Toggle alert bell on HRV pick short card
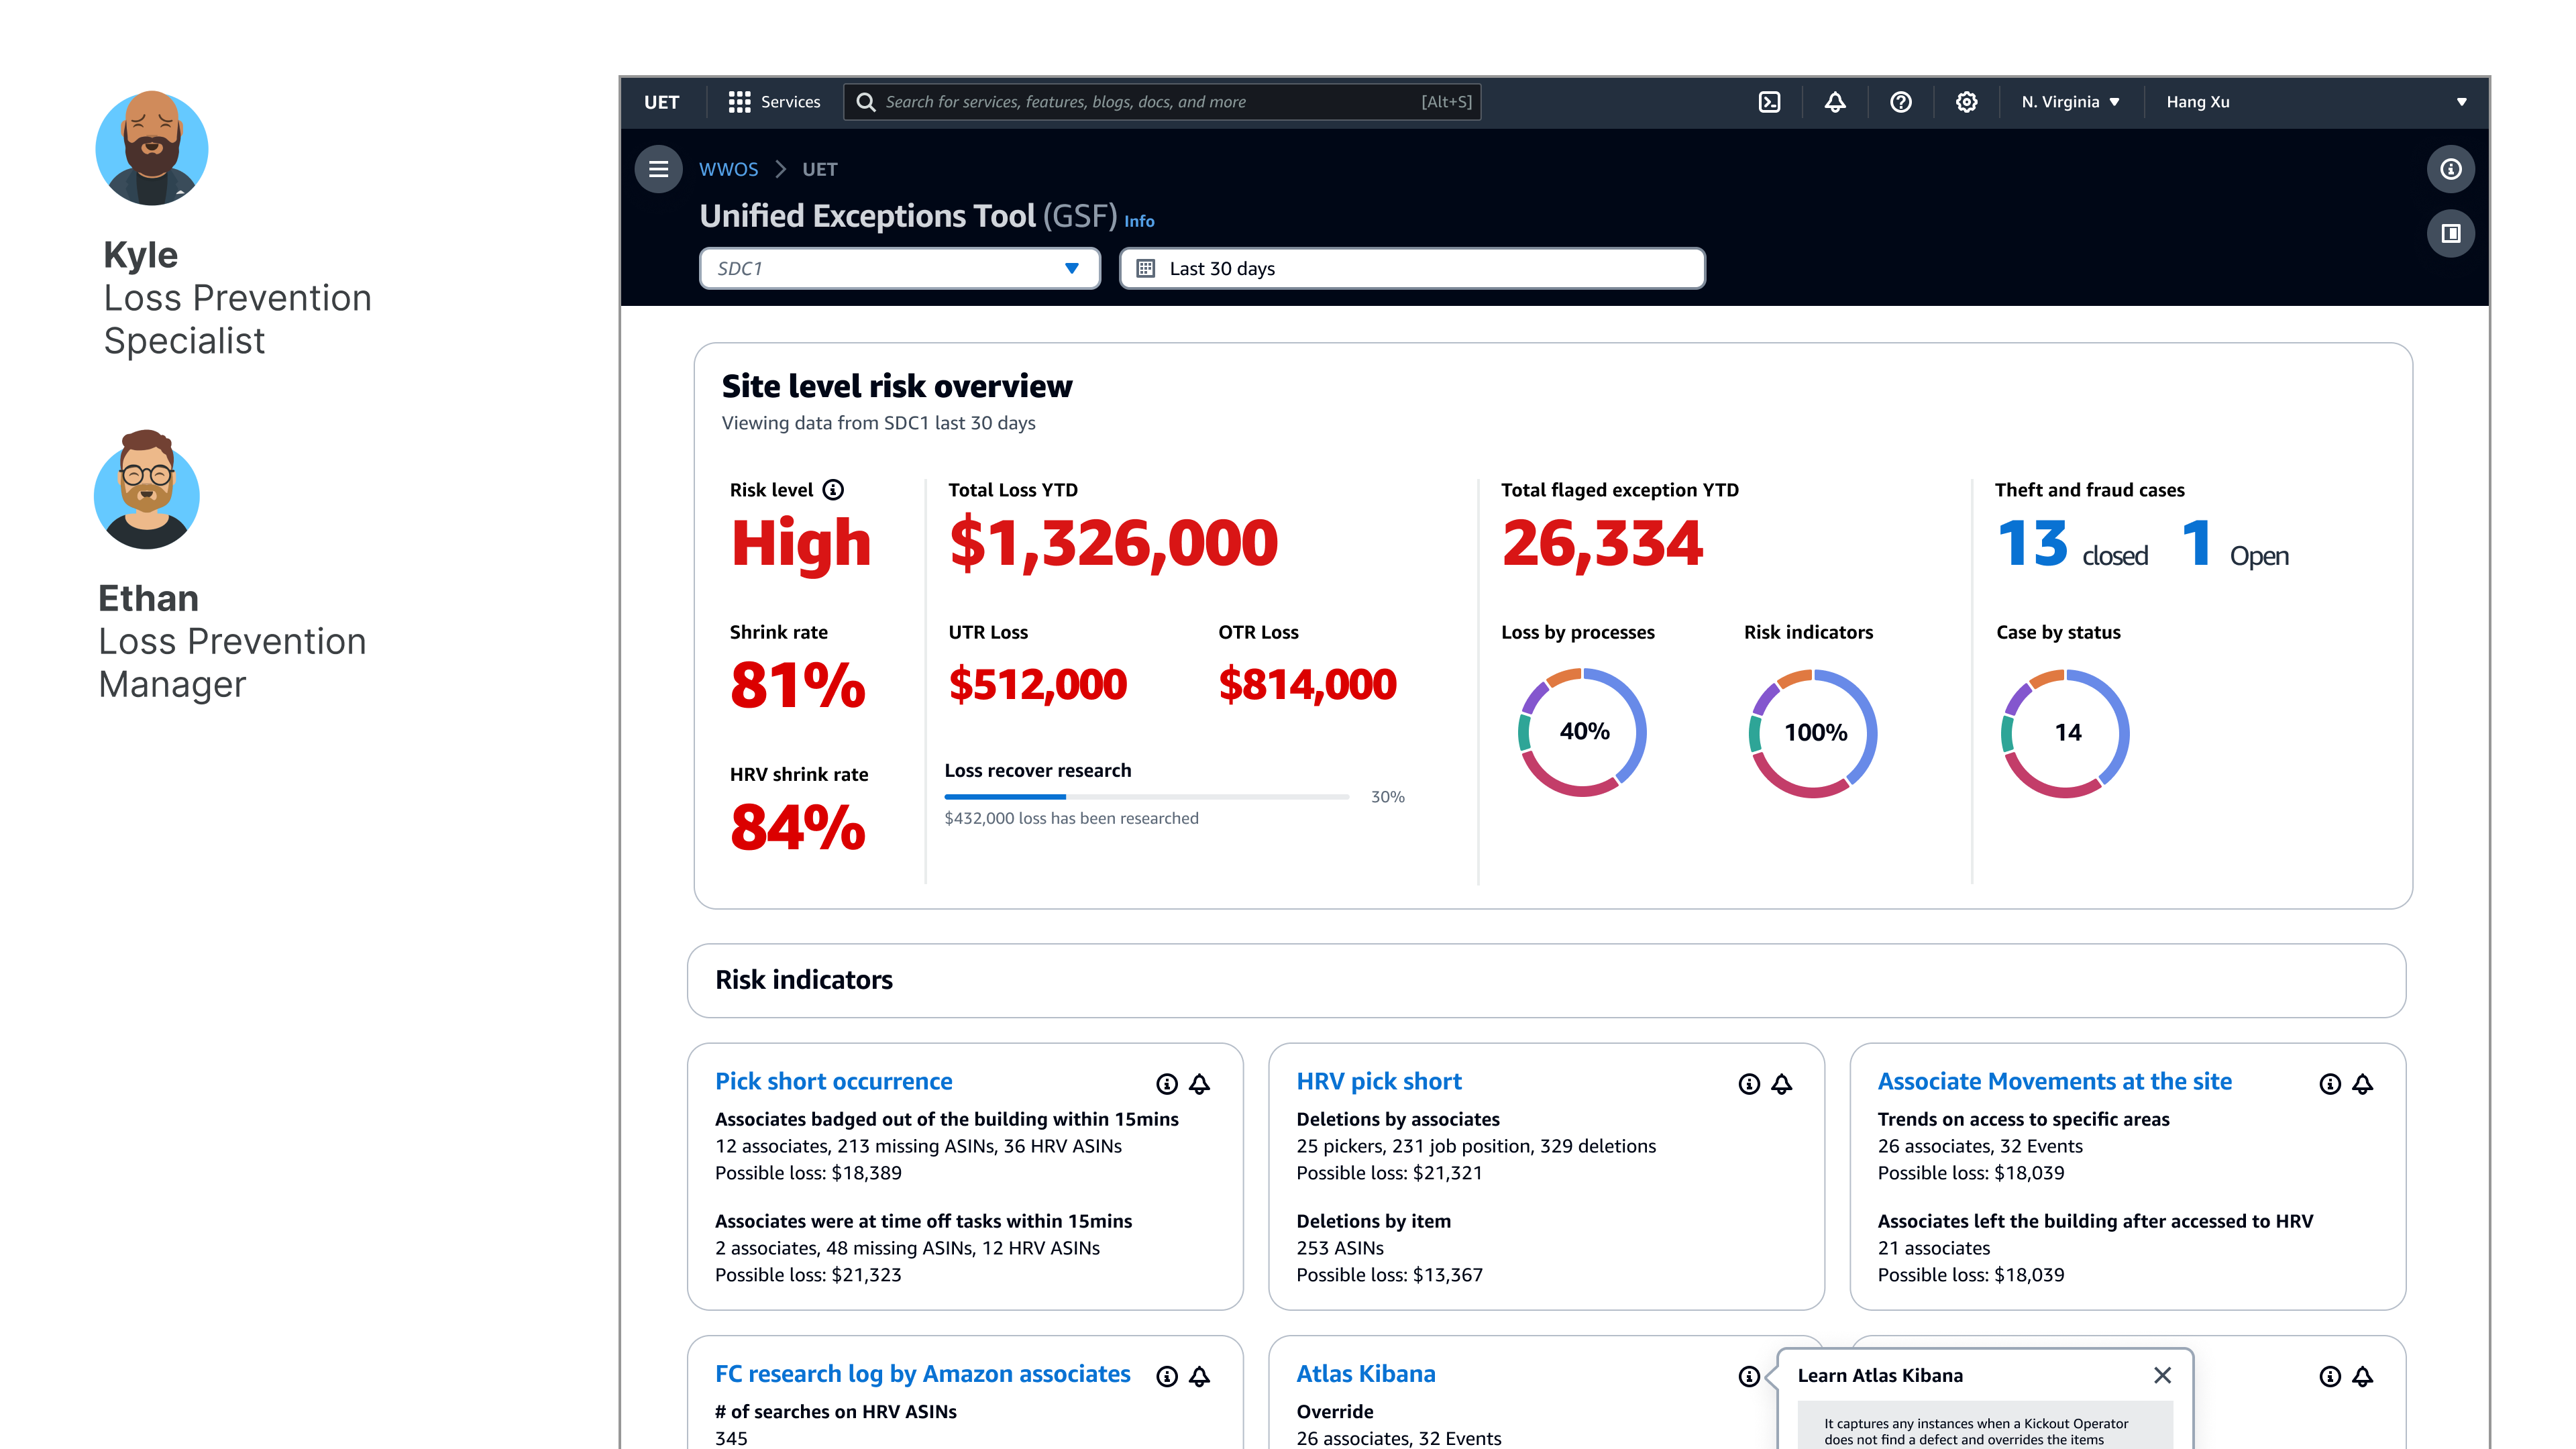 pyautogui.click(x=1781, y=1084)
